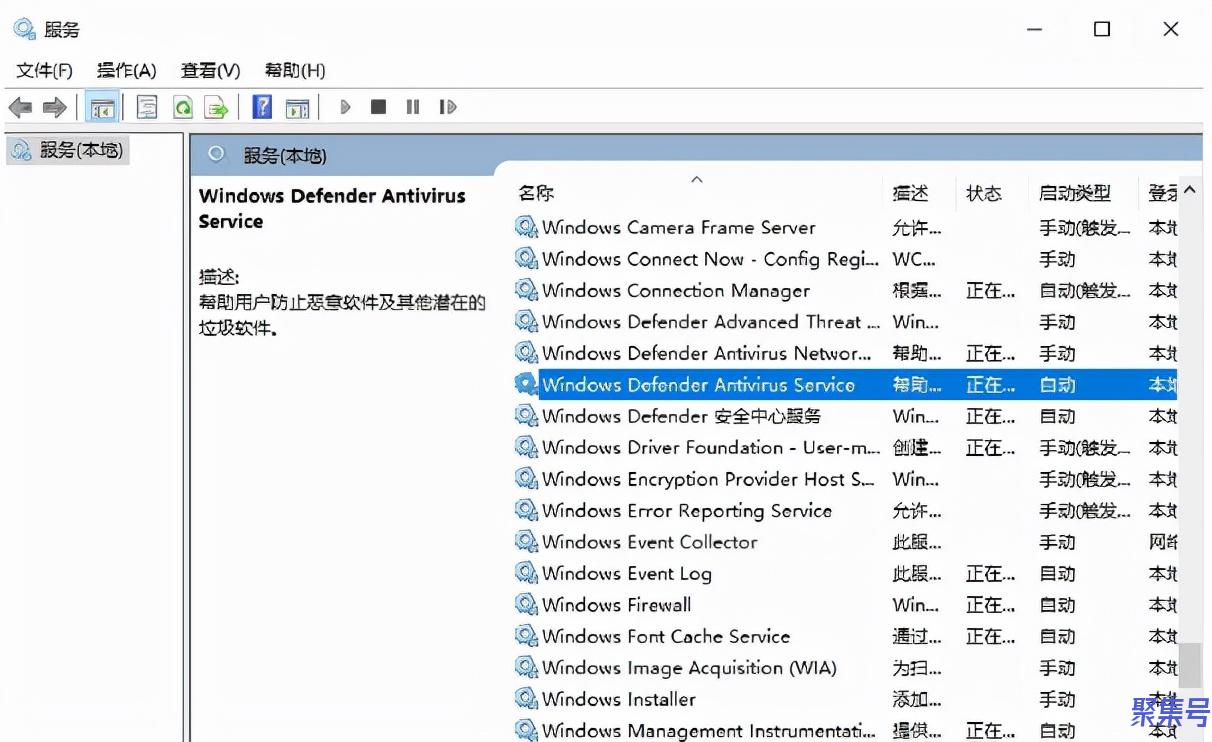This screenshot has height=742, width=1212.
Task: Select 服务(本地) in the left tree
Action: click(x=68, y=151)
